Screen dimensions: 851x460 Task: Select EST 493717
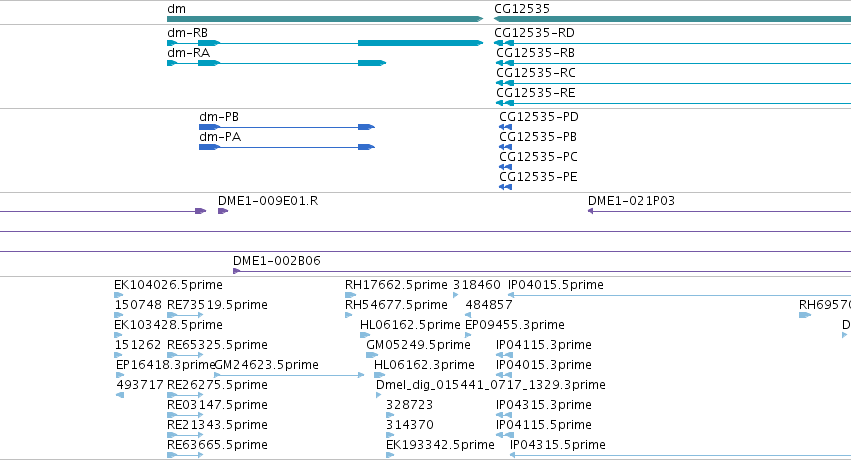coord(140,385)
